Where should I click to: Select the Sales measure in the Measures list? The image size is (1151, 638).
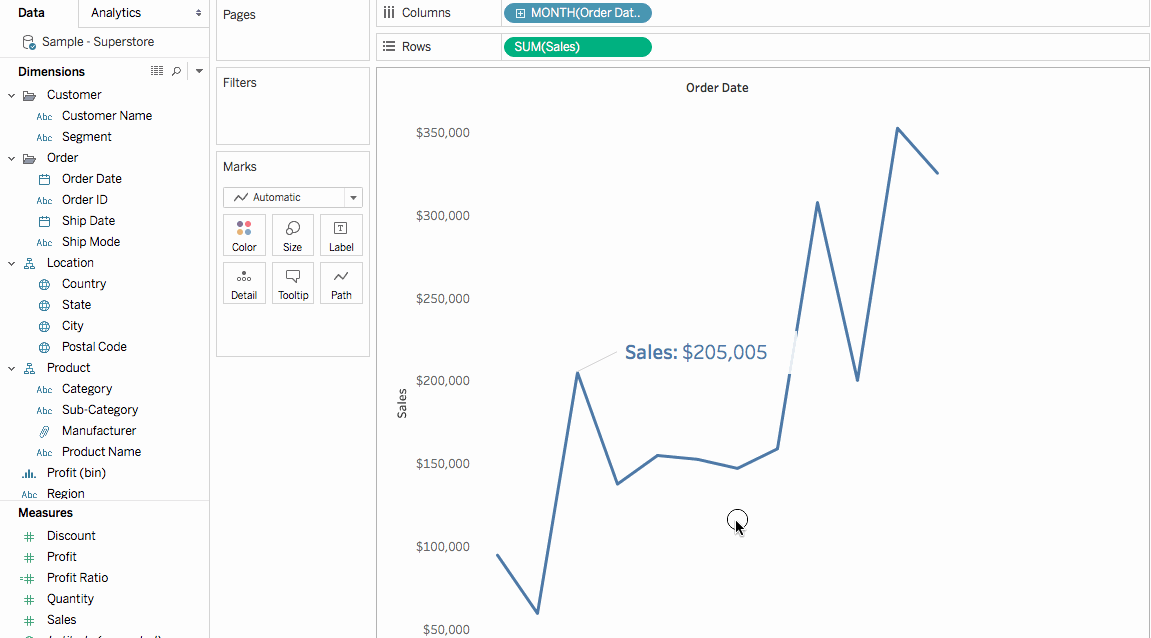pos(61,620)
